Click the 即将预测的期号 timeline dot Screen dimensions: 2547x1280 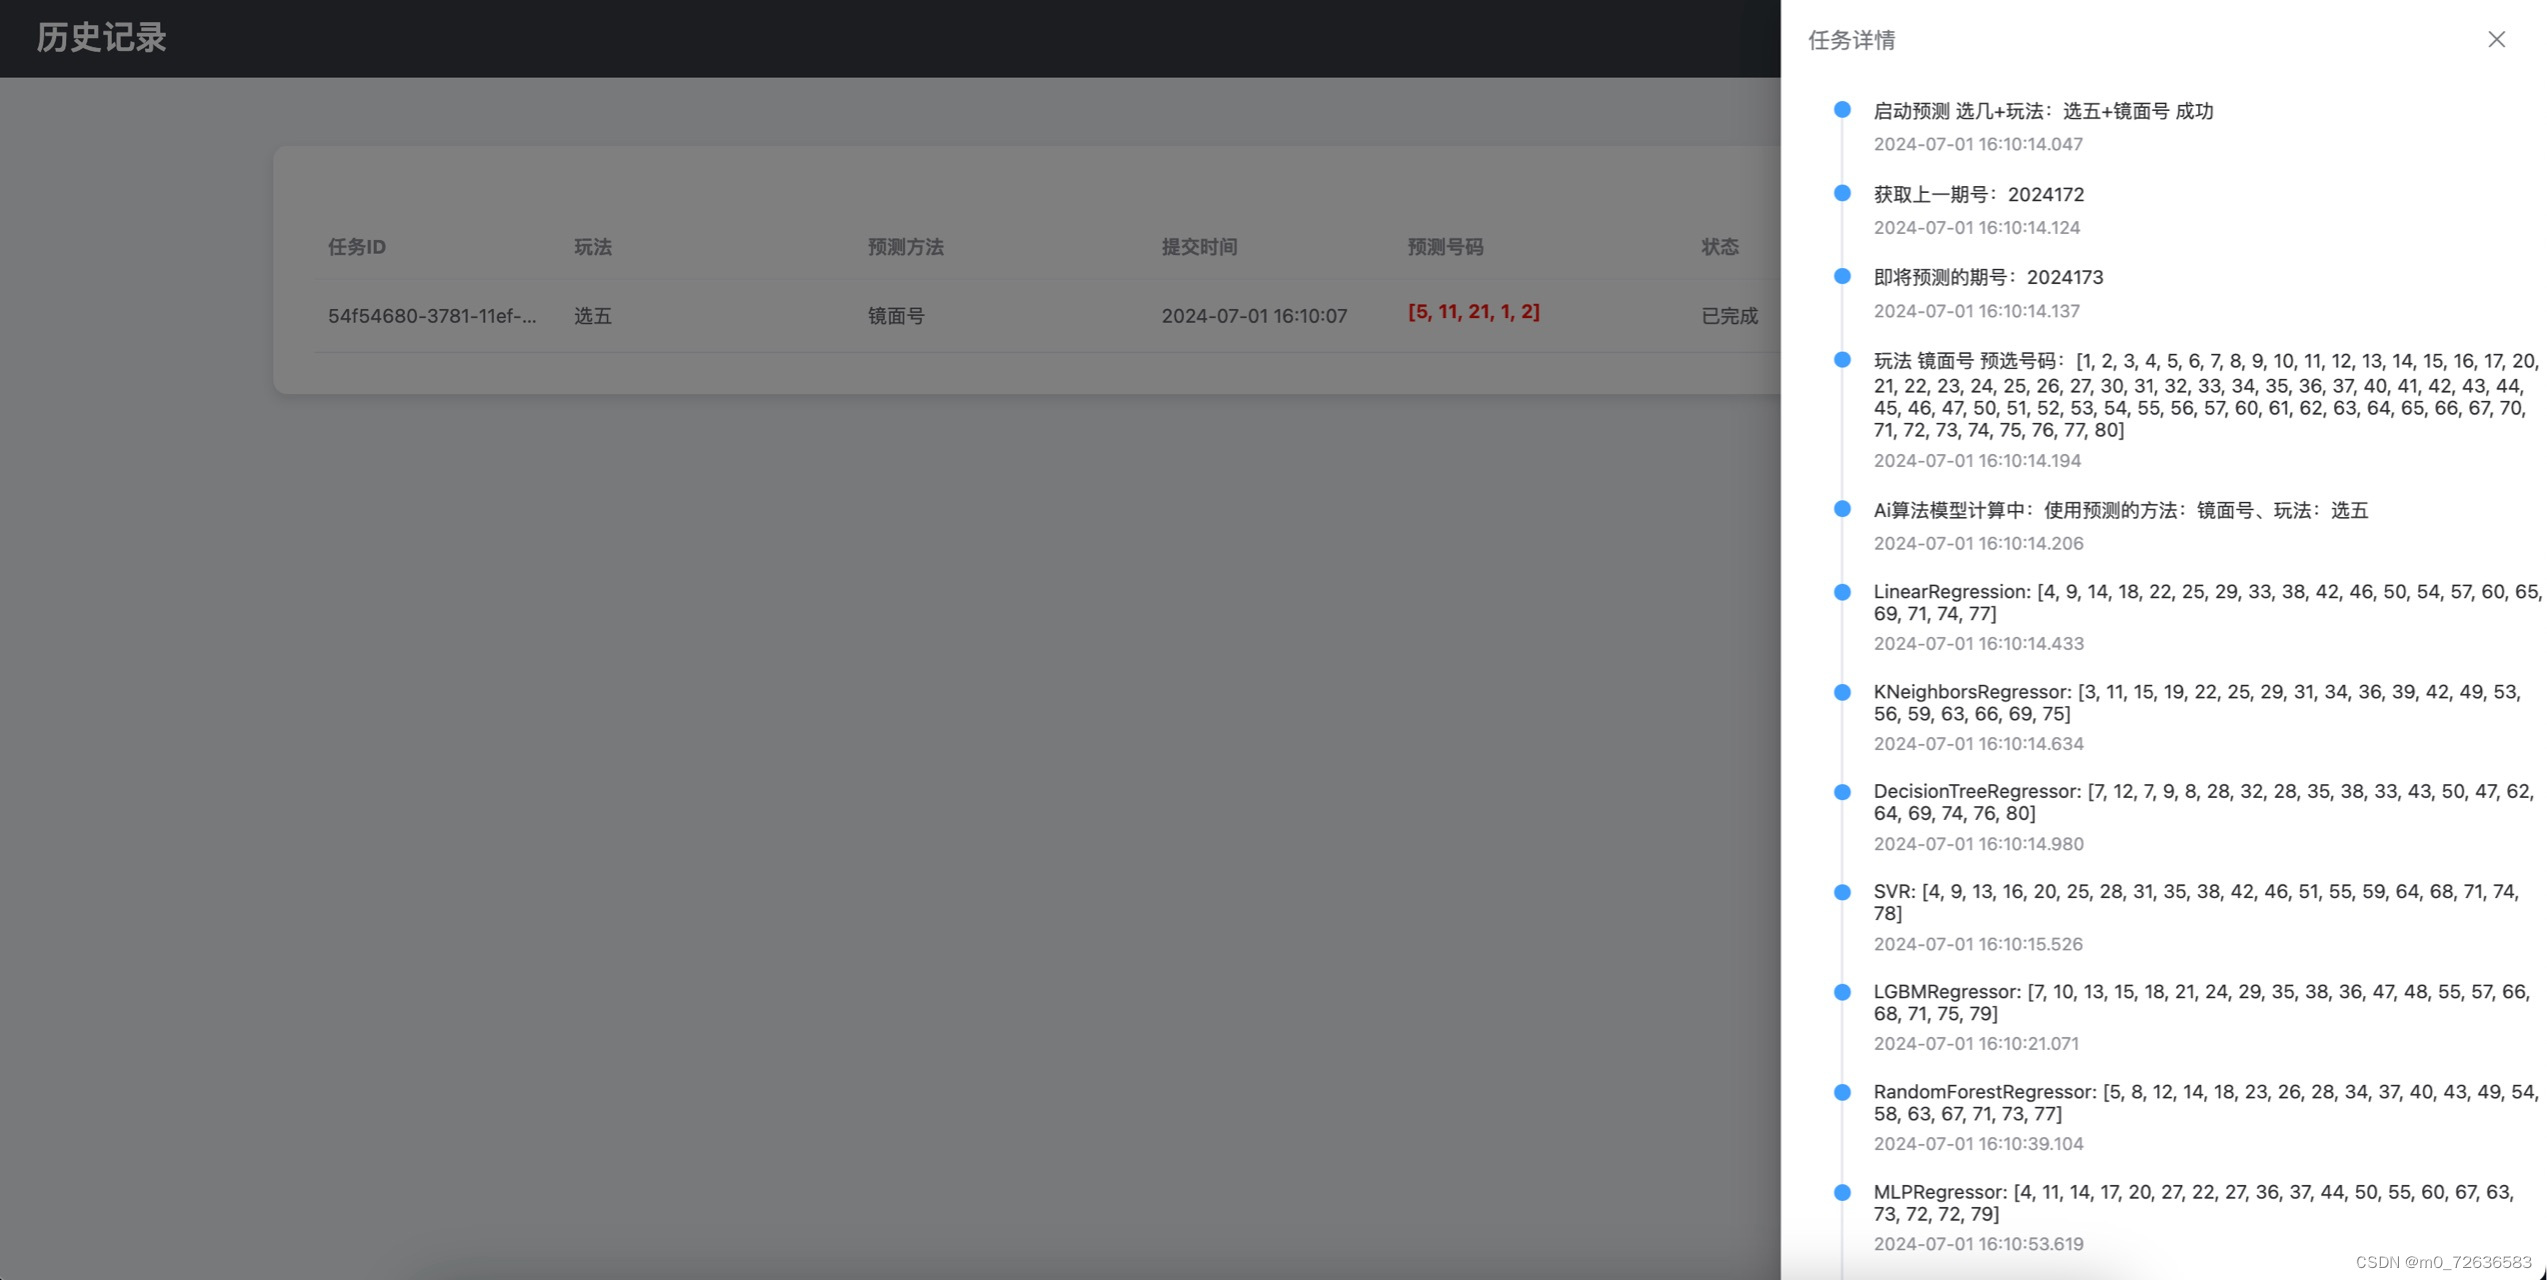coord(1842,276)
